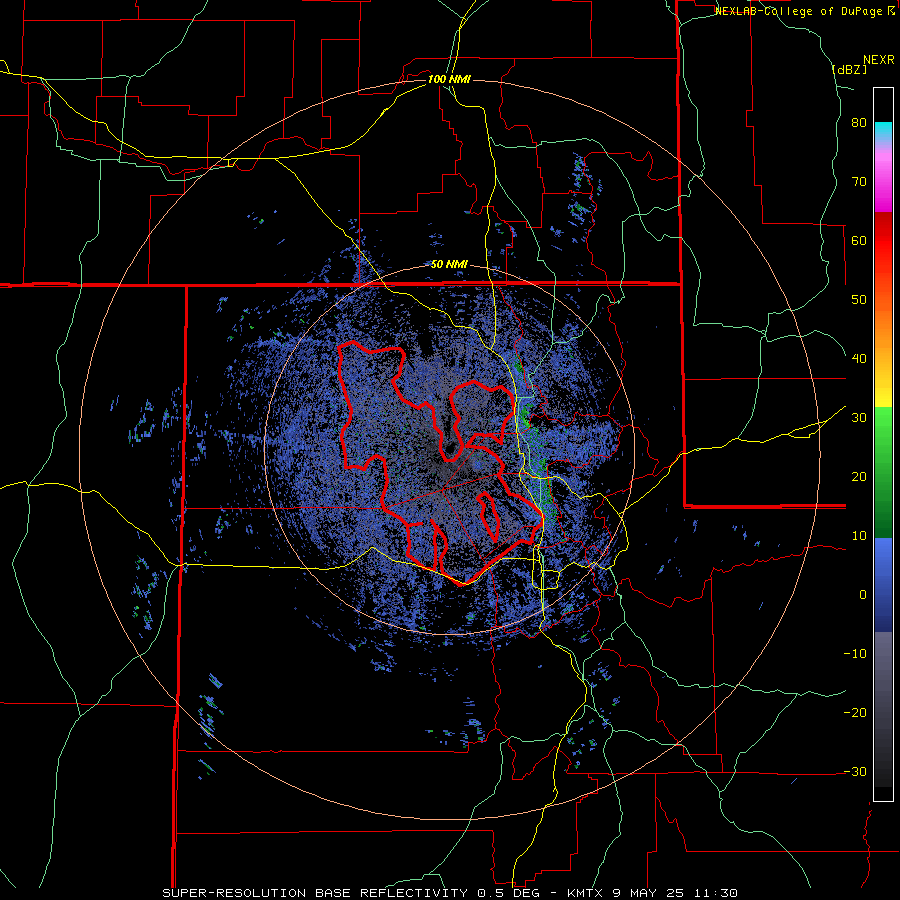Click the 50 value on the dBZ scale
Image resolution: width=900 pixels, height=900 pixels.
859,300
